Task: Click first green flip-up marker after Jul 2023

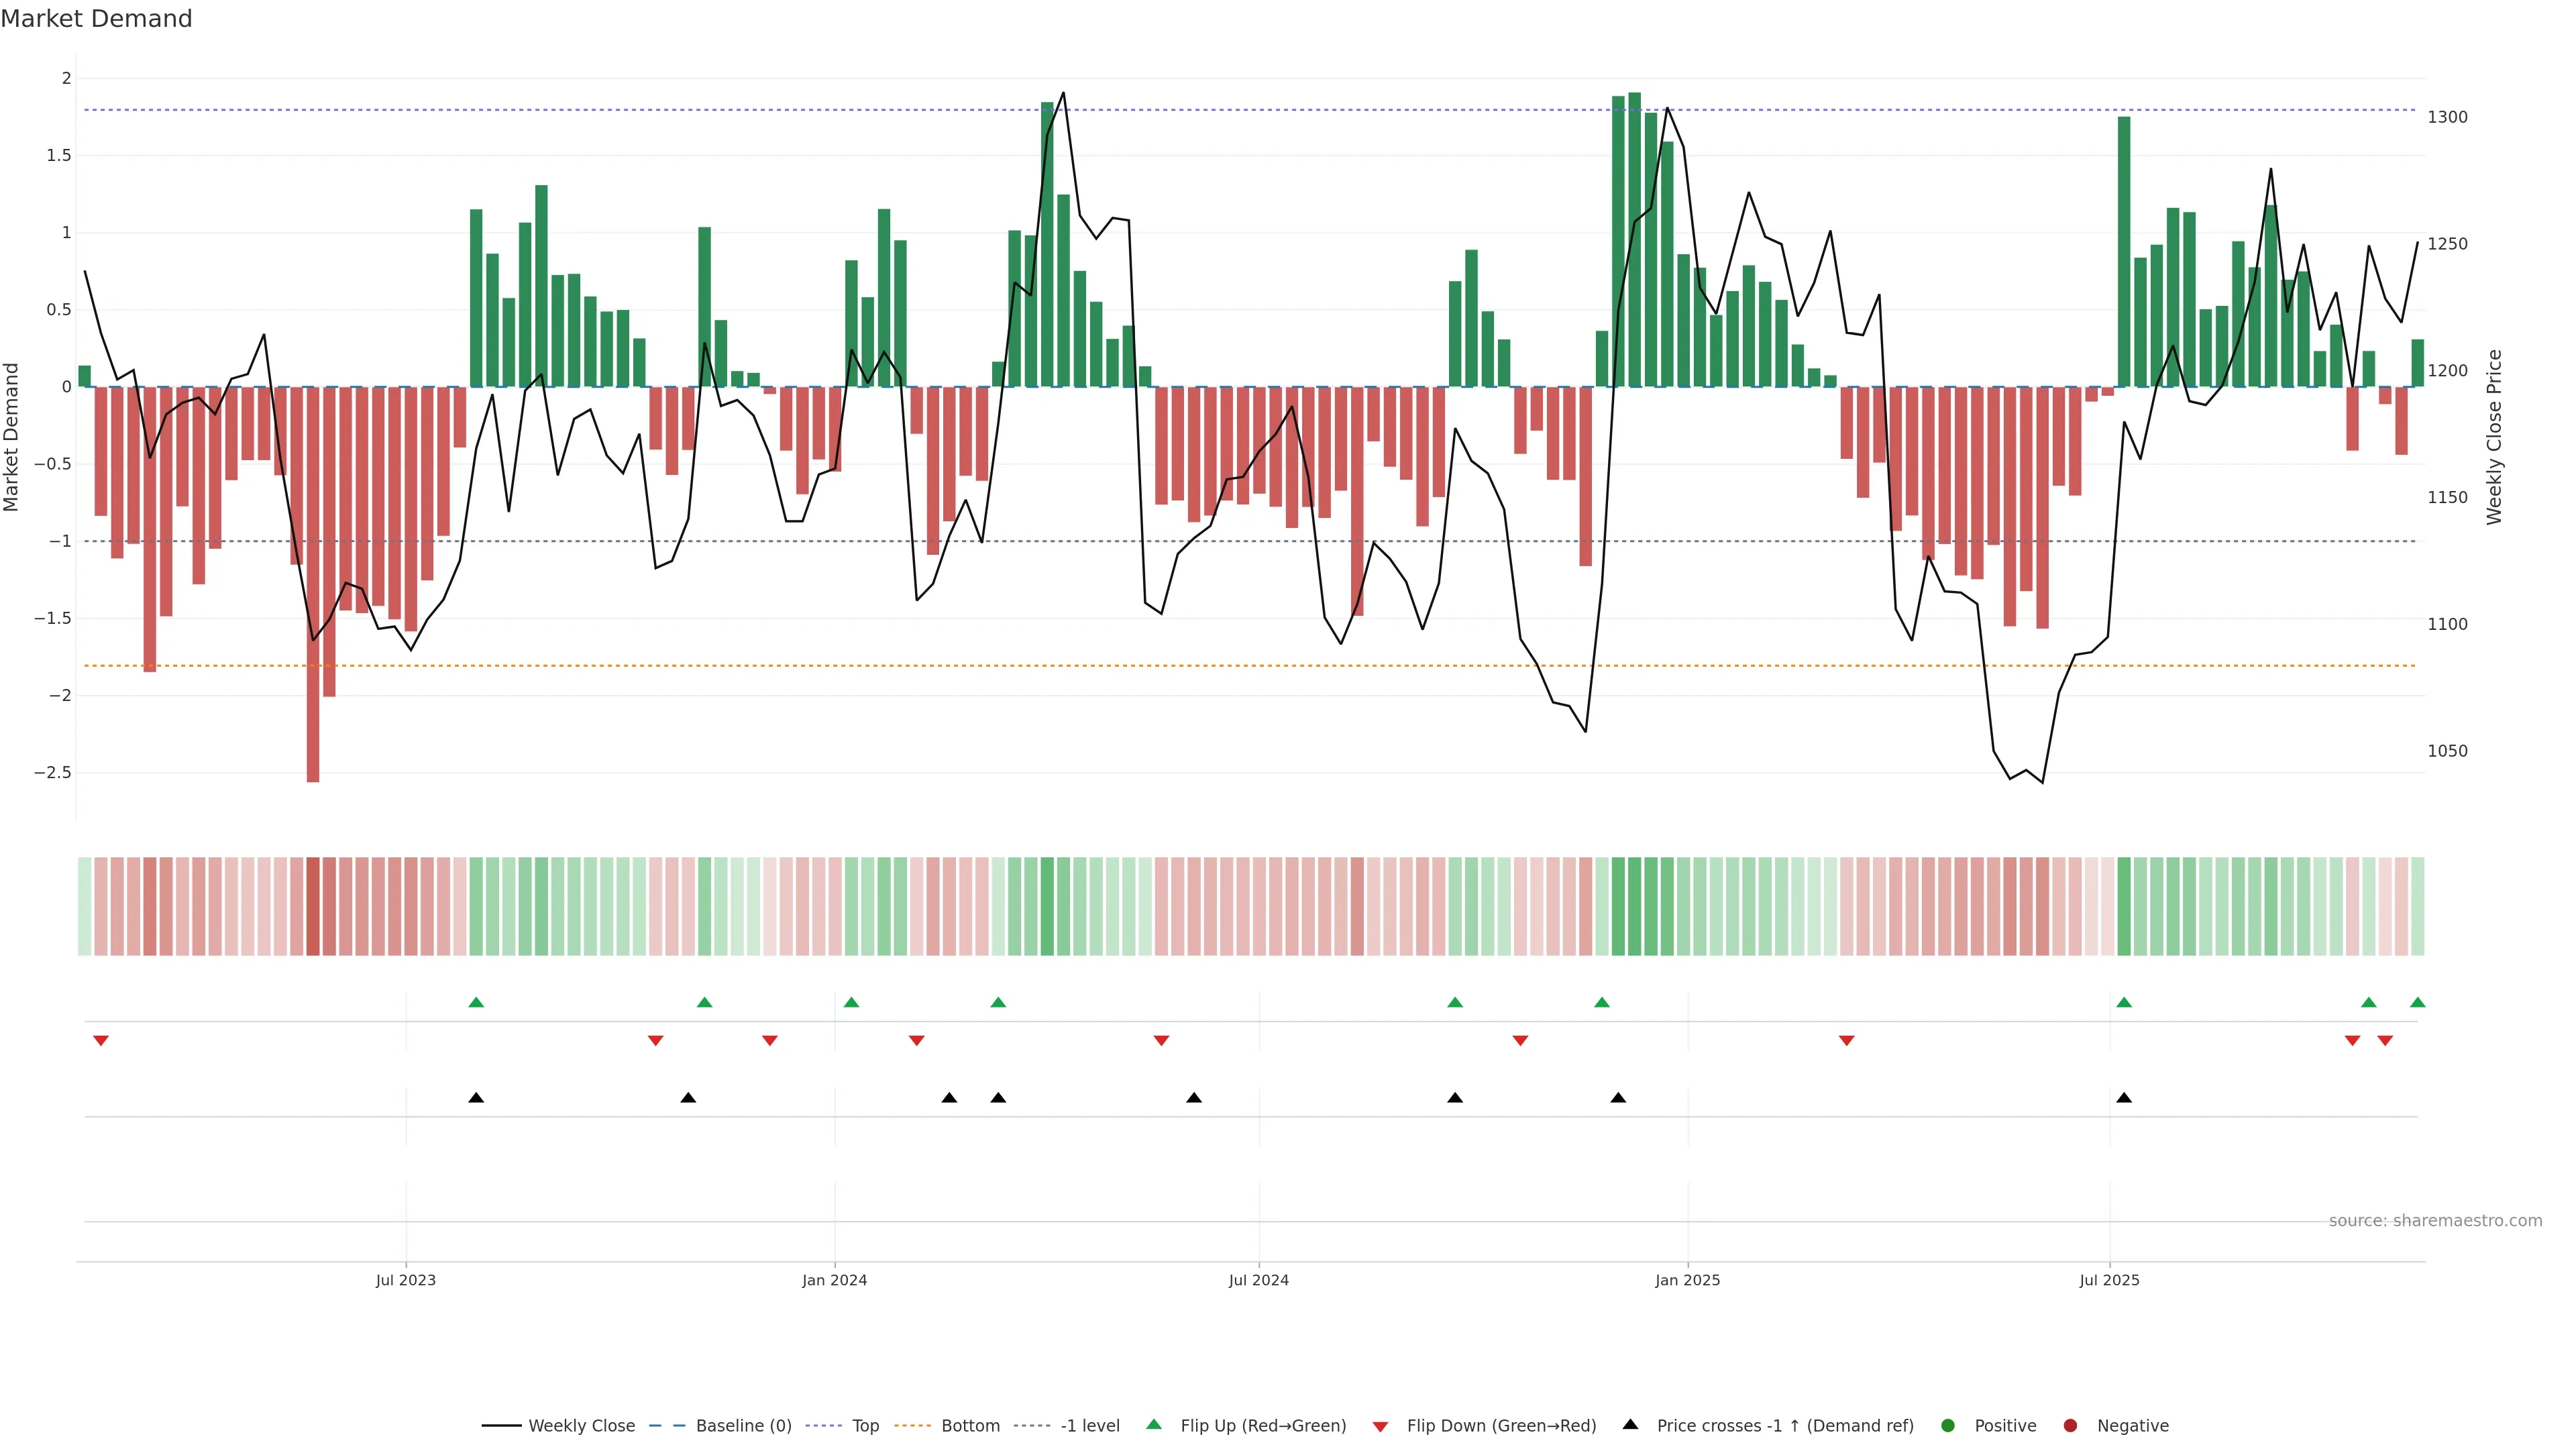Action: (476, 1002)
